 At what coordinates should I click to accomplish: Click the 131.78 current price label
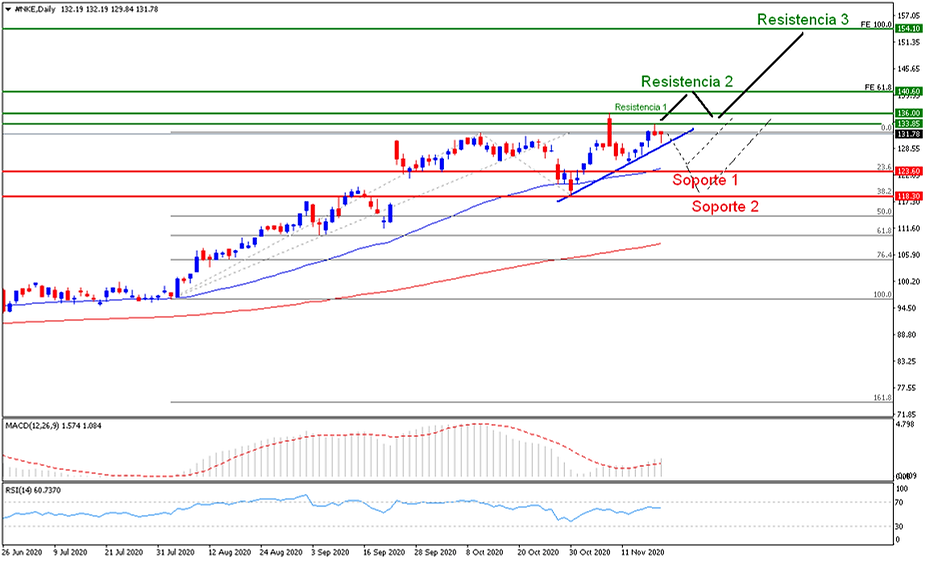point(908,134)
